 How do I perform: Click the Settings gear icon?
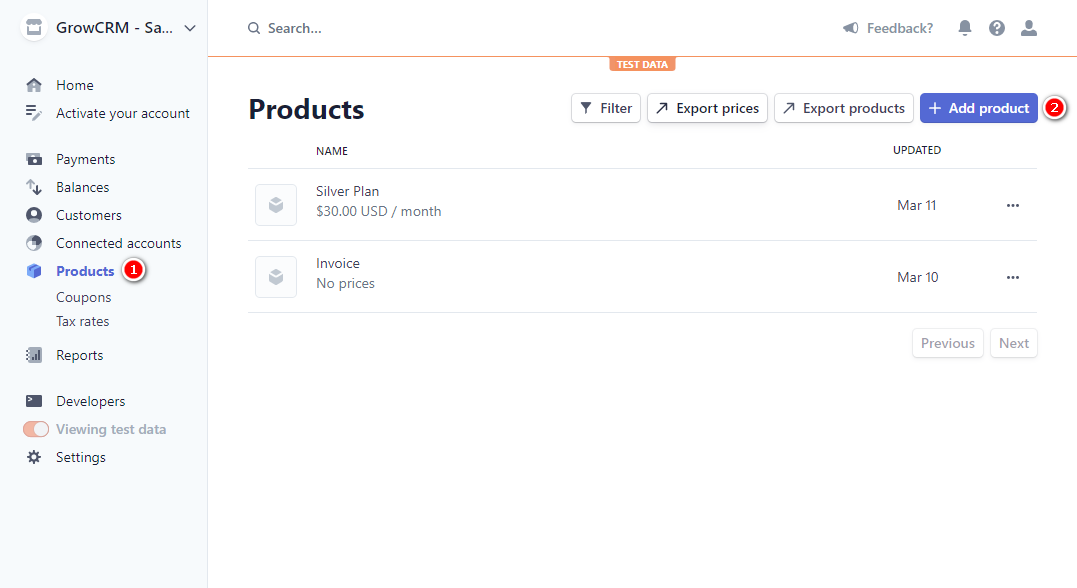(35, 457)
